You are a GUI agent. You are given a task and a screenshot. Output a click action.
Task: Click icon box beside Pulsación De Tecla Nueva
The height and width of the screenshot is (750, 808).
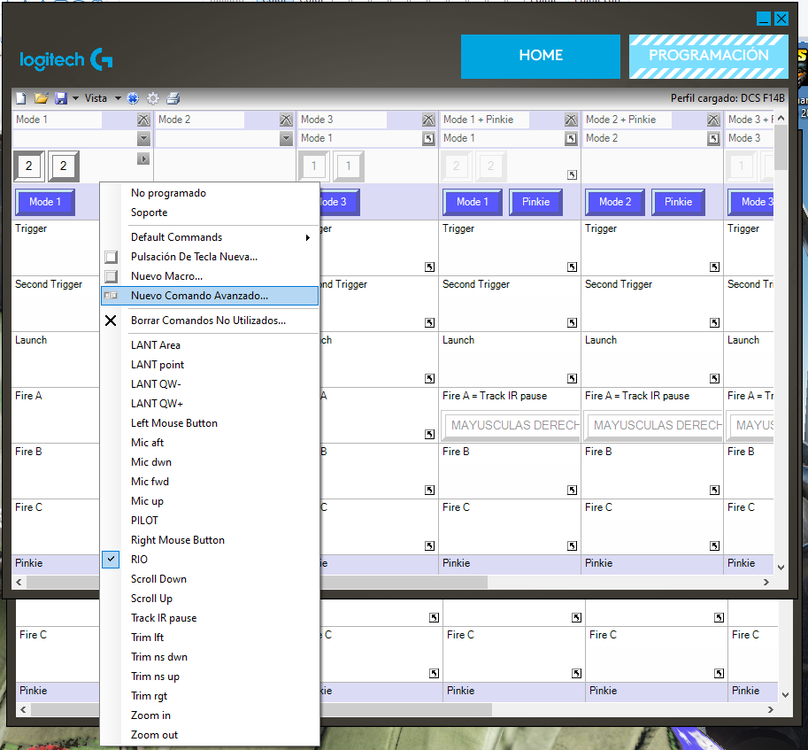pyautogui.click(x=111, y=257)
